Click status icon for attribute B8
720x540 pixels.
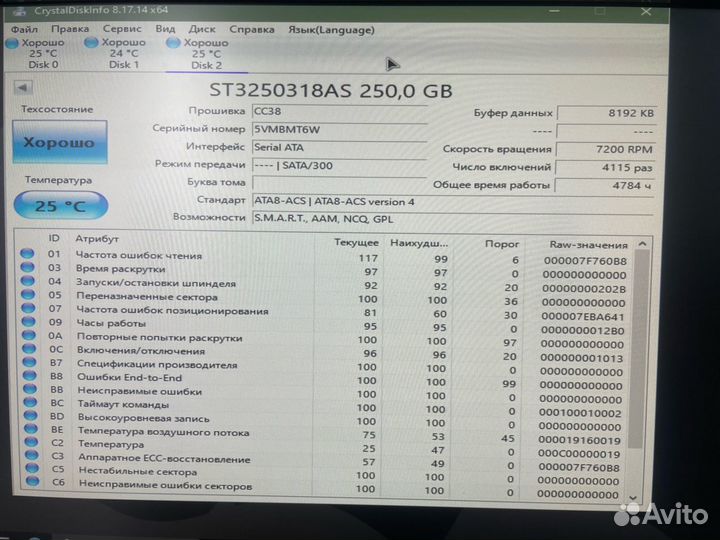(29, 375)
